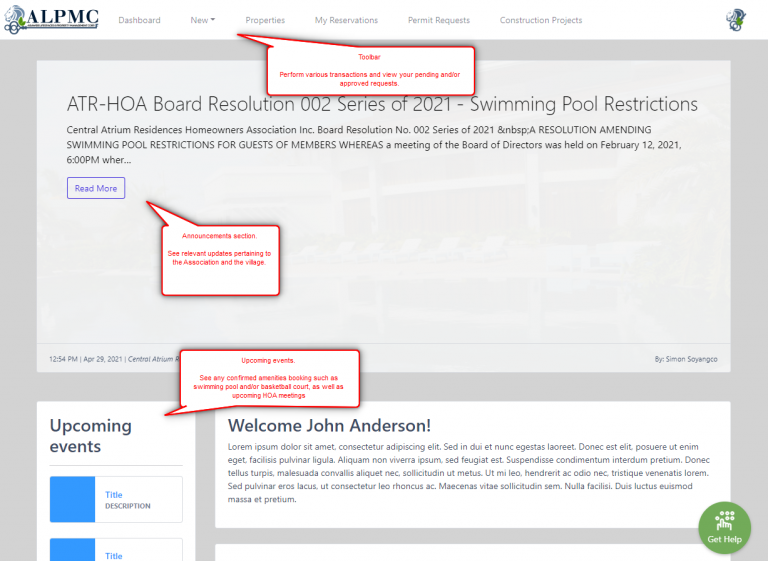Open the first upcoming event Title

coord(114,494)
